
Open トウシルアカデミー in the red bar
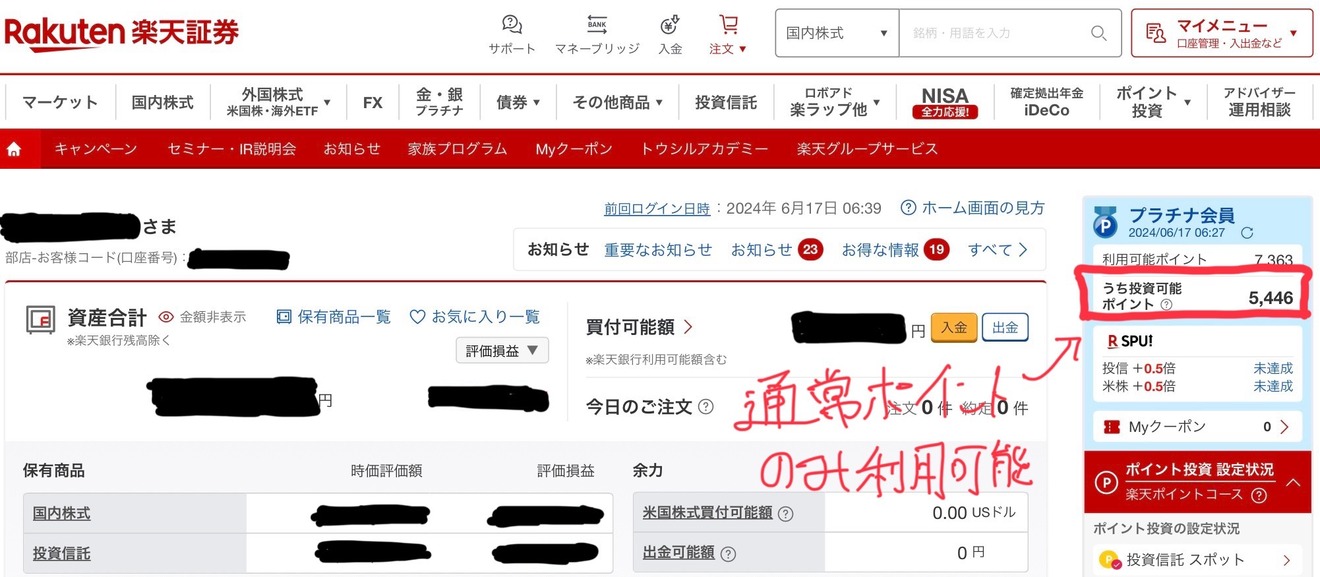704,149
